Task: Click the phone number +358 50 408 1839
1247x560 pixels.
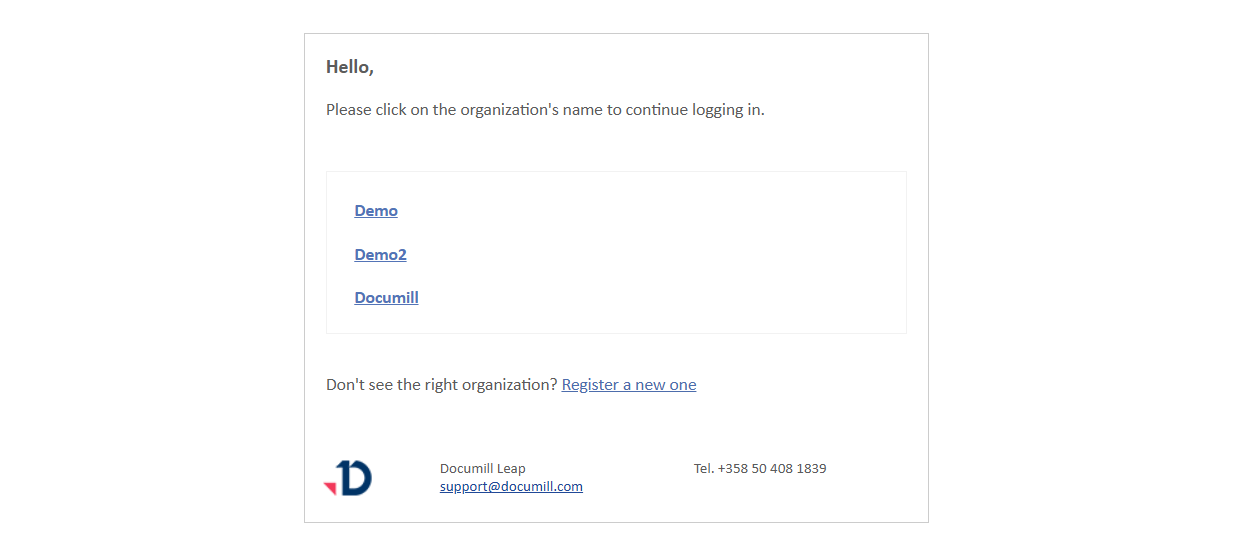Action: pyautogui.click(x=771, y=469)
